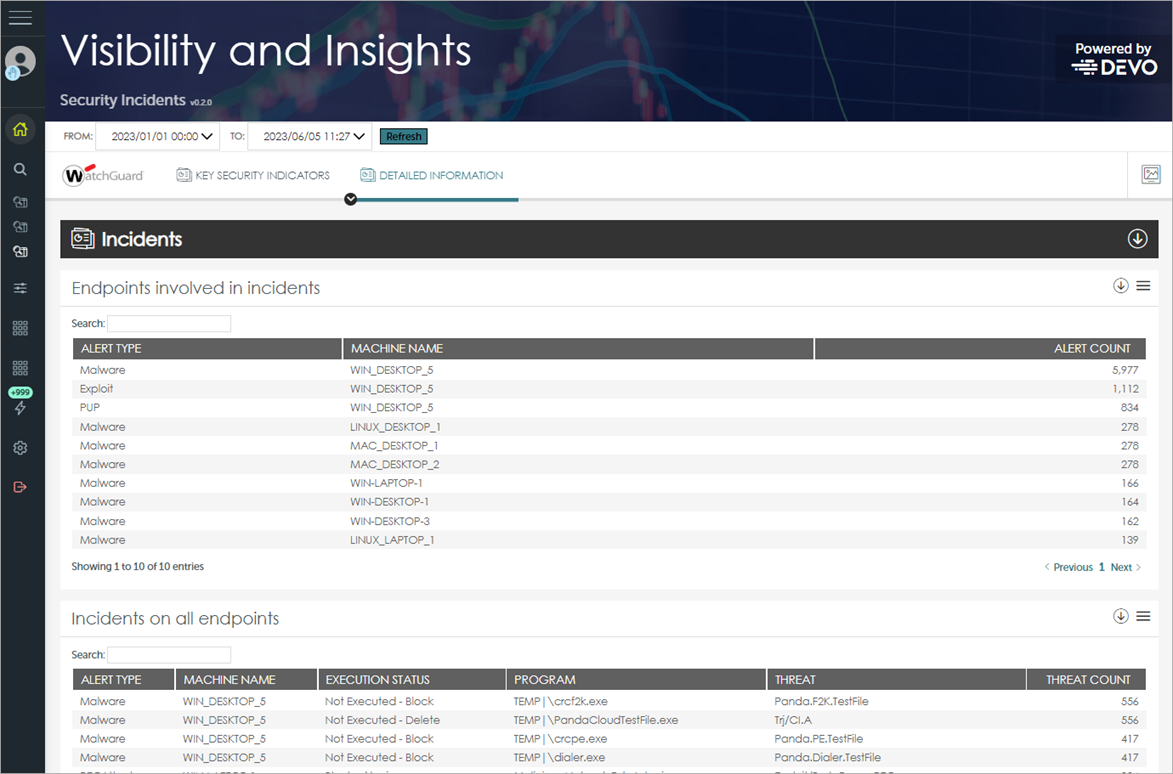Open the apps grid icon in the sidebar
This screenshot has height=774, width=1173.
click(20, 328)
